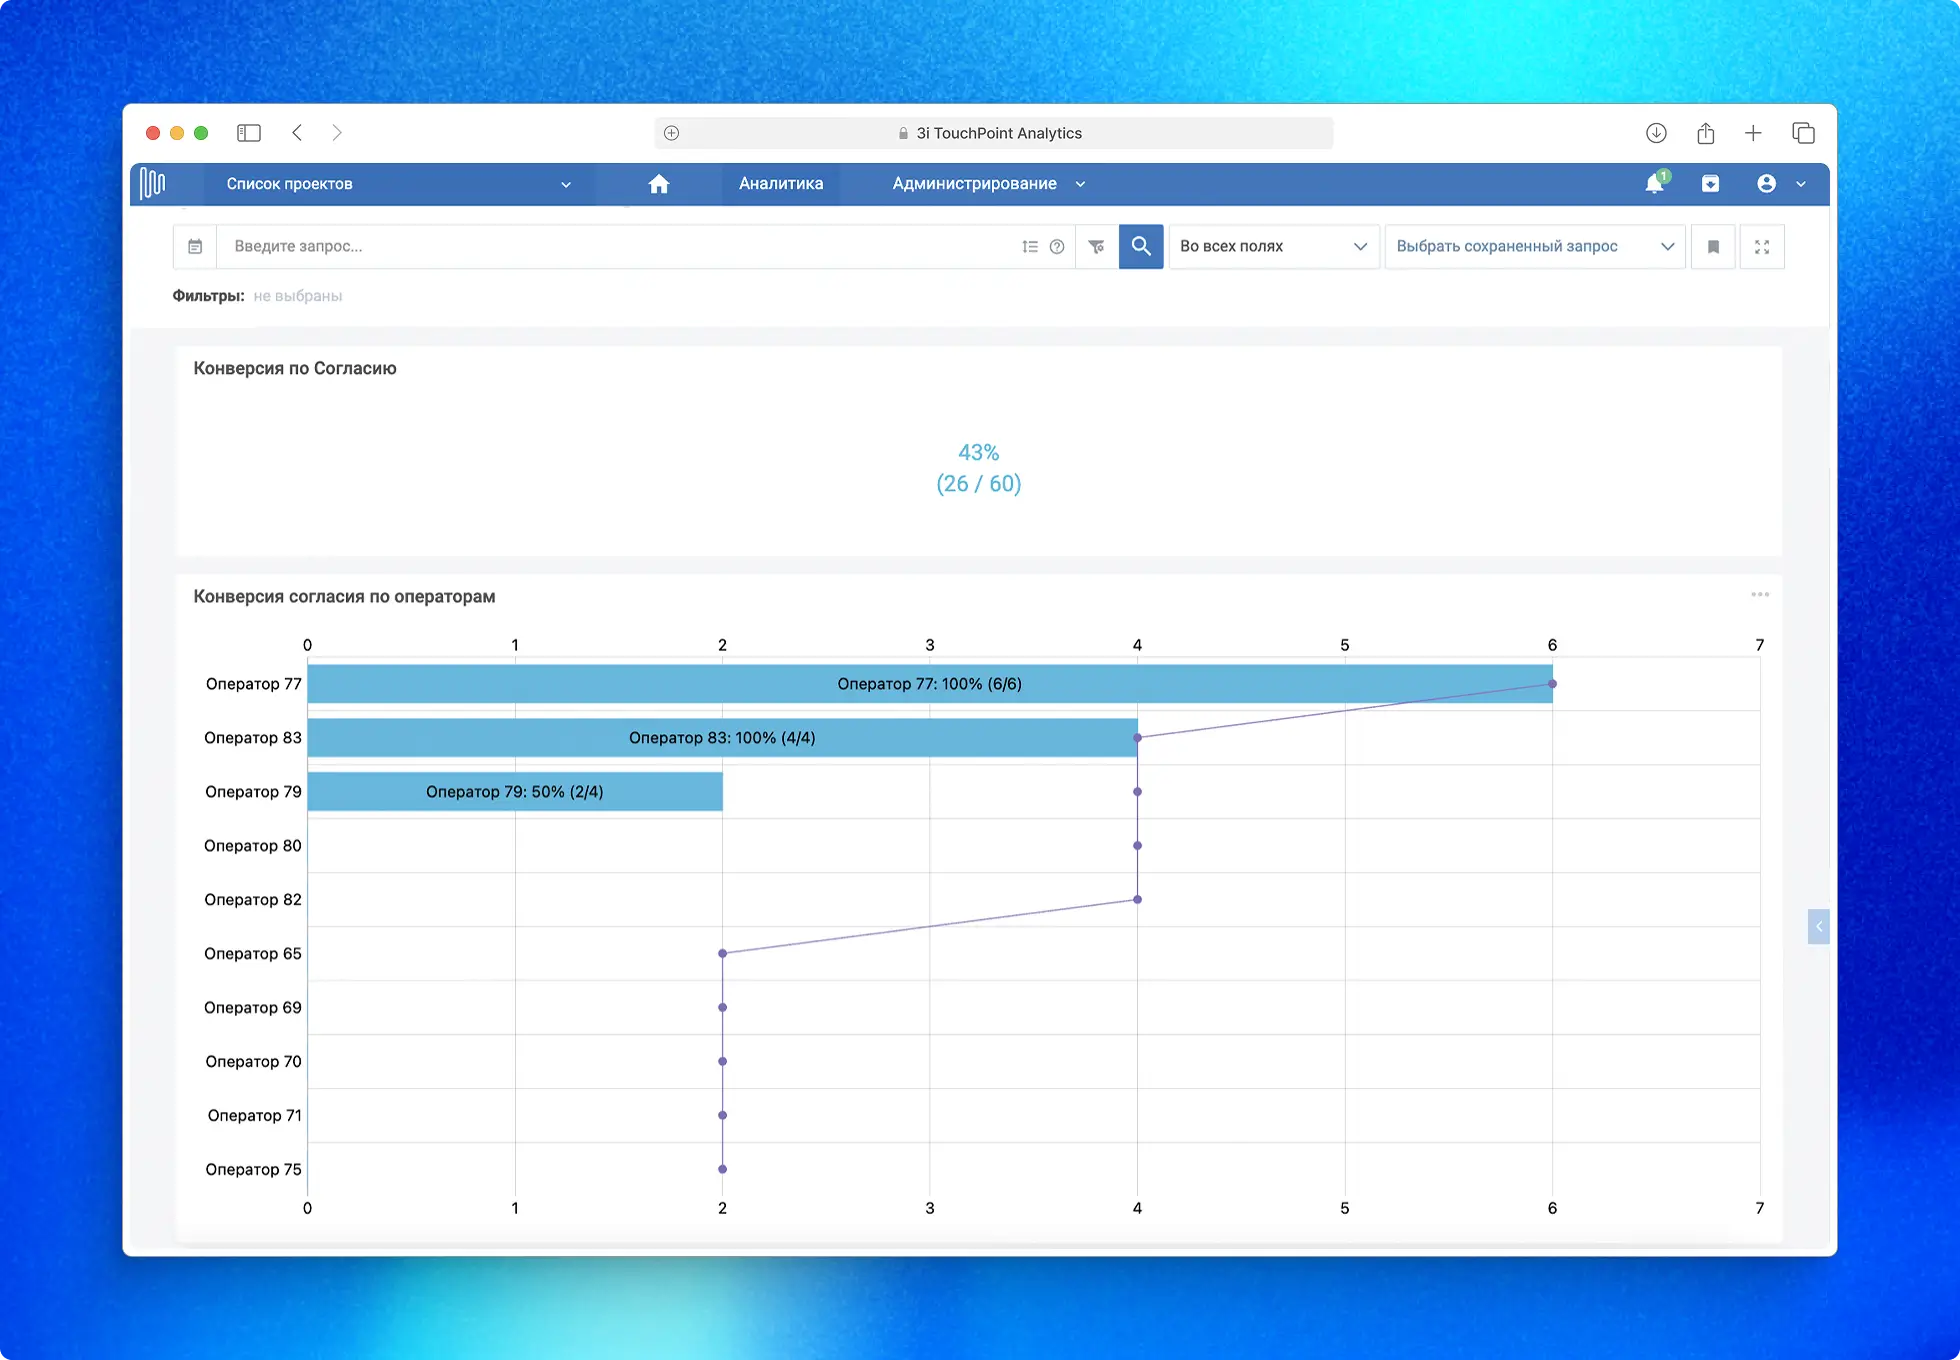The height and width of the screenshot is (1360, 1960).
Task: Open the Выбрать сохраненный запрос dropdown
Action: (1534, 246)
